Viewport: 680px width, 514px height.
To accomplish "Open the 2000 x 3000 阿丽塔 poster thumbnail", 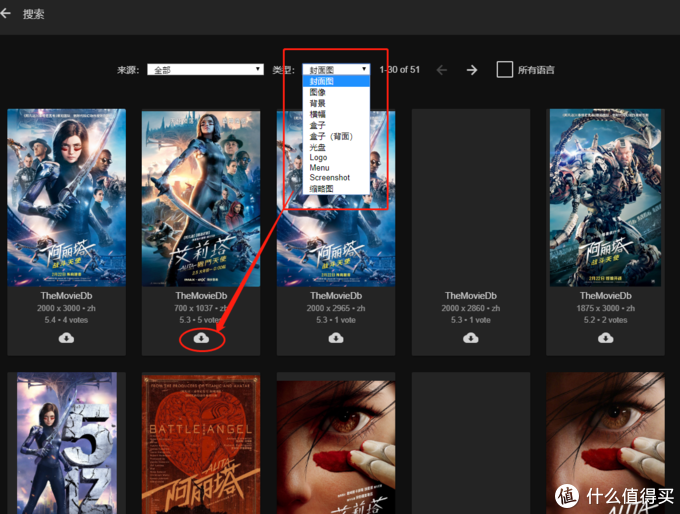I will coord(66,197).
